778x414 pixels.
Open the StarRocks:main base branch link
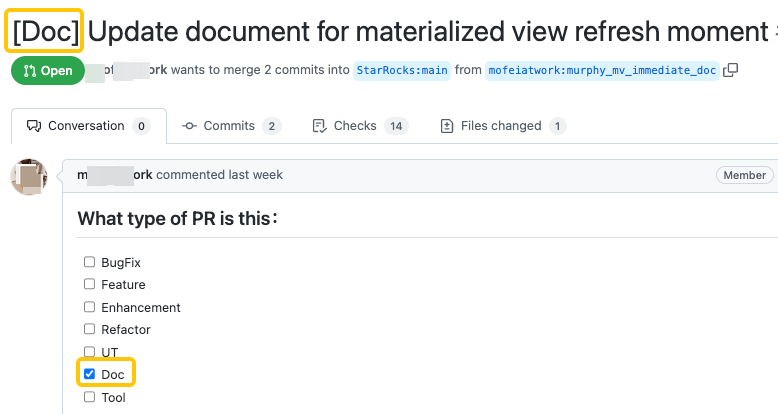(401, 71)
